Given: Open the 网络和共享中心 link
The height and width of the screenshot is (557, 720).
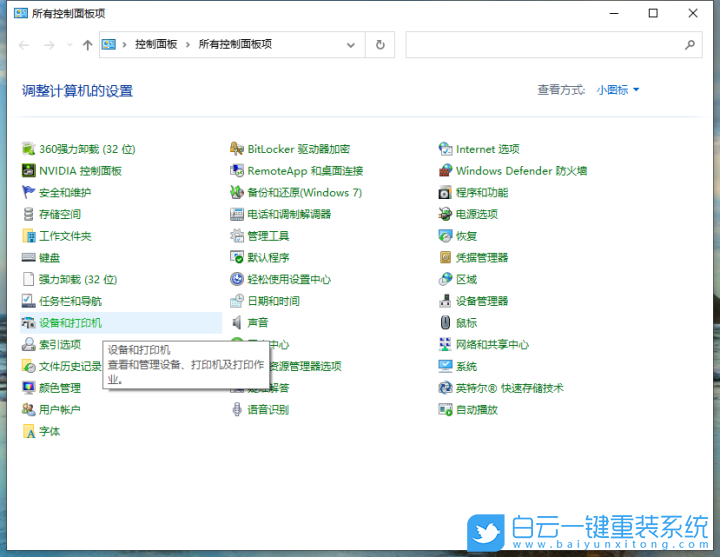Looking at the screenshot, I should coord(492,344).
